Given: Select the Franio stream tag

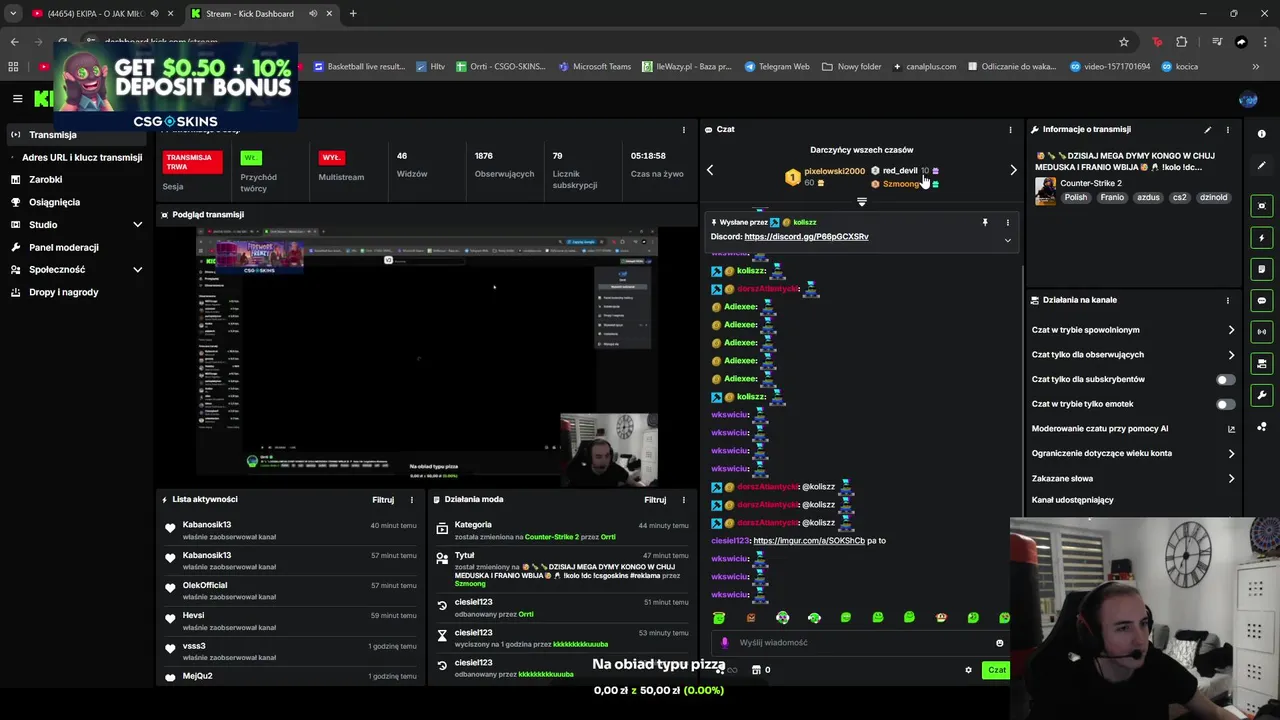Looking at the screenshot, I should [1112, 198].
